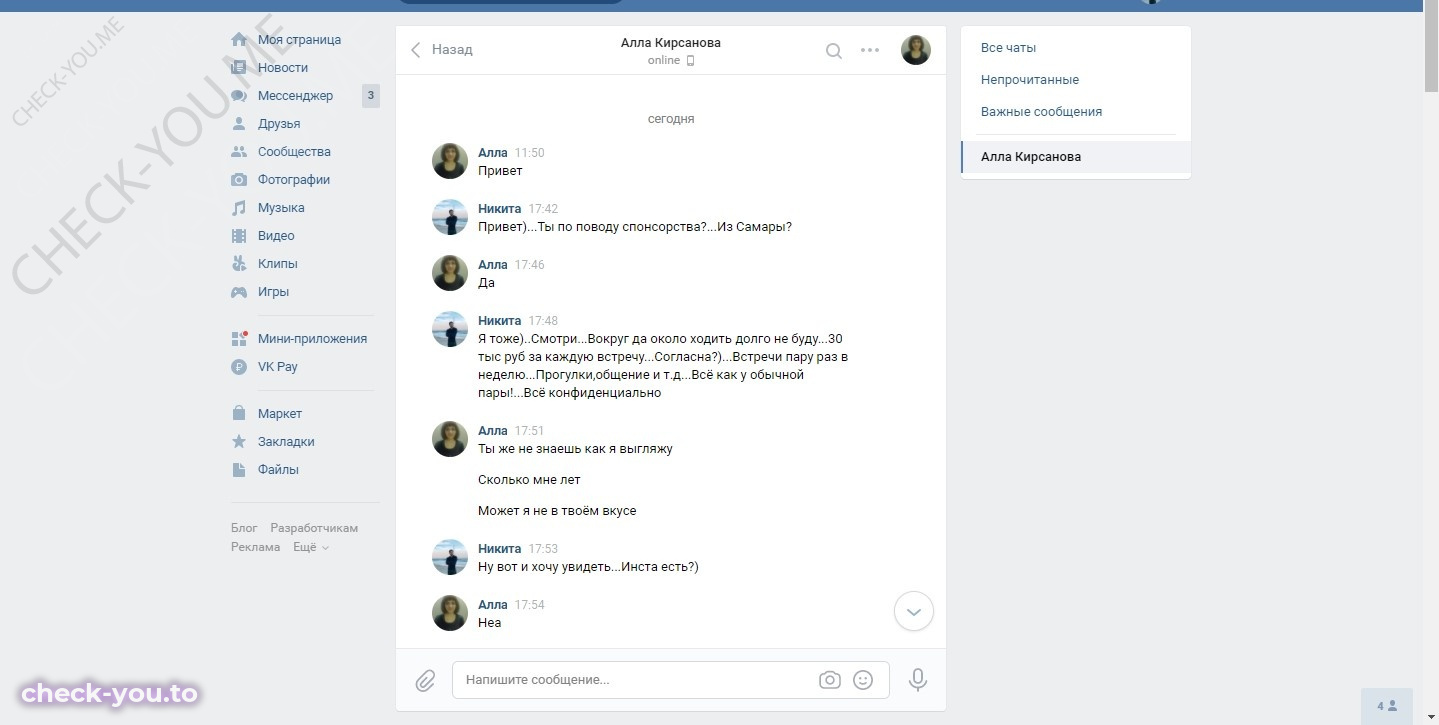
Task: Click the Файлы document icon
Action: (239, 470)
